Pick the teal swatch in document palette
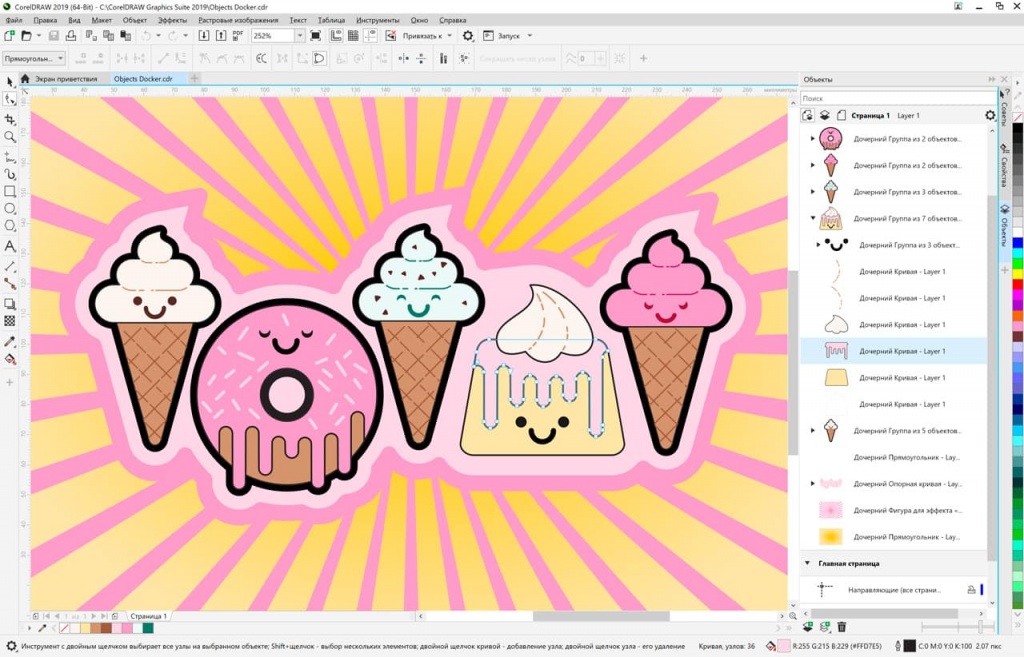The image size is (1024, 657). (148, 628)
